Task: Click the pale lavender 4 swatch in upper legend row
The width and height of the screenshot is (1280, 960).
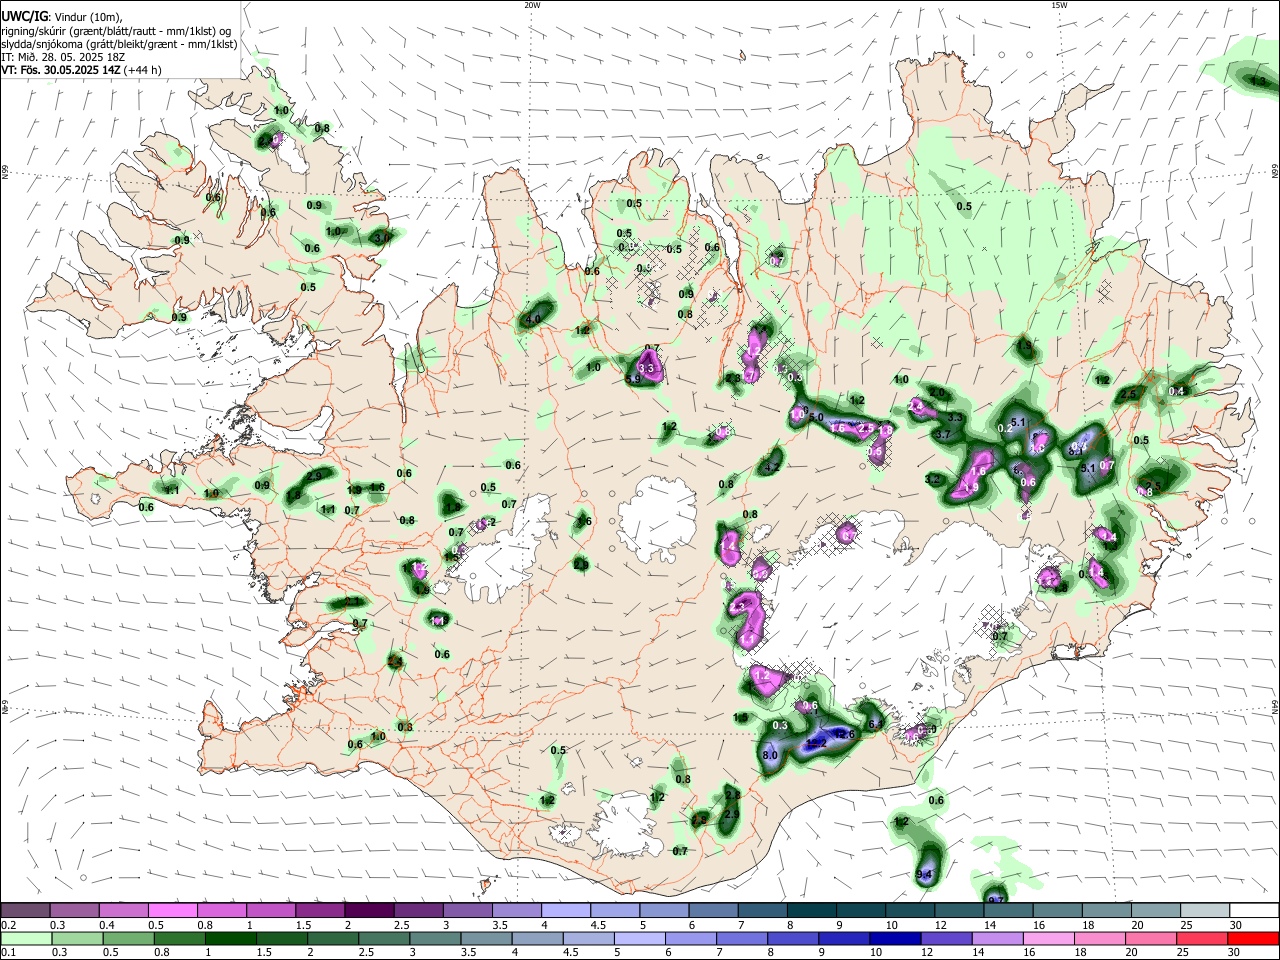Action: click(x=567, y=911)
